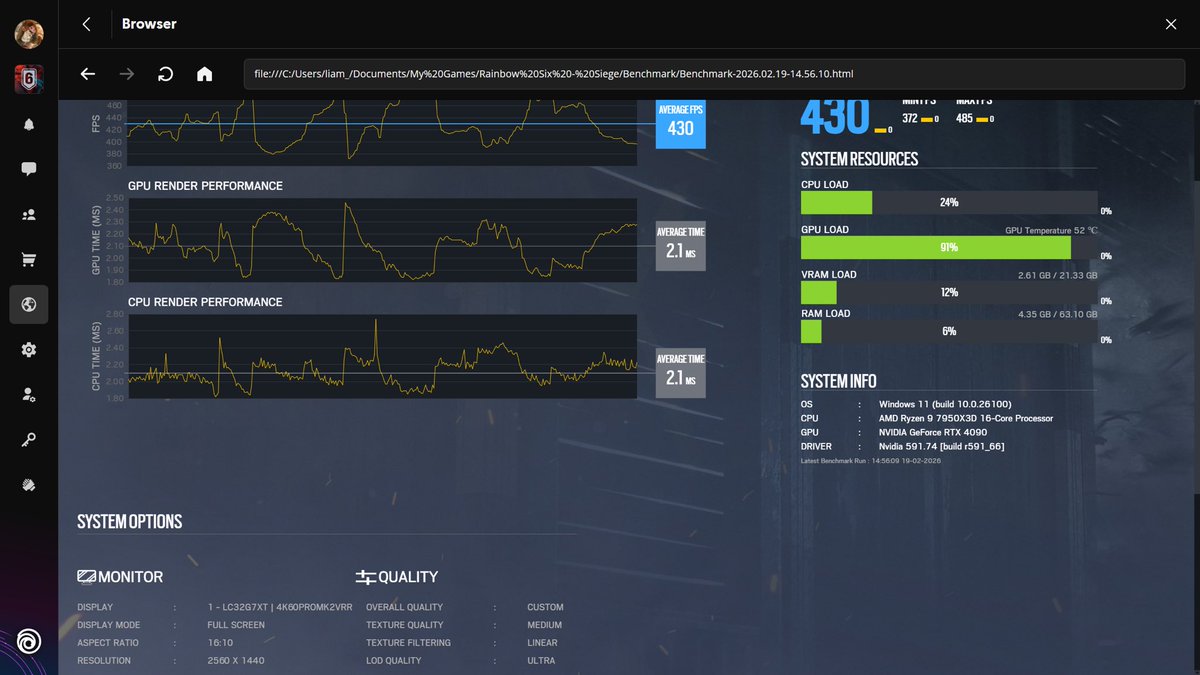Select the browser globe icon
Image resolution: width=1200 pixels, height=675 pixels.
[x=28, y=305]
